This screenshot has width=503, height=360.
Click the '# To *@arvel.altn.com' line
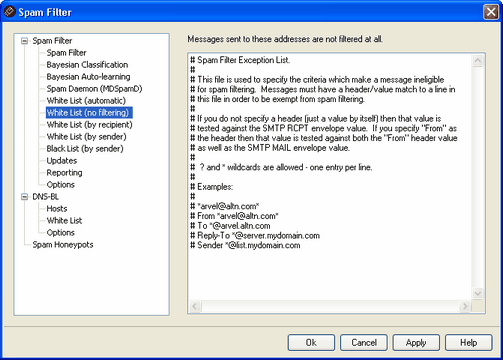pos(230,226)
